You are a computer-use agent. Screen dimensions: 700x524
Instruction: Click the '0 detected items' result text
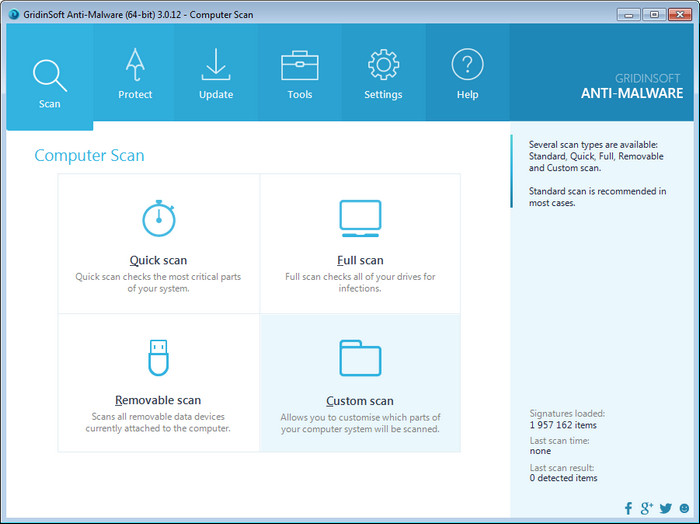(x=563, y=478)
